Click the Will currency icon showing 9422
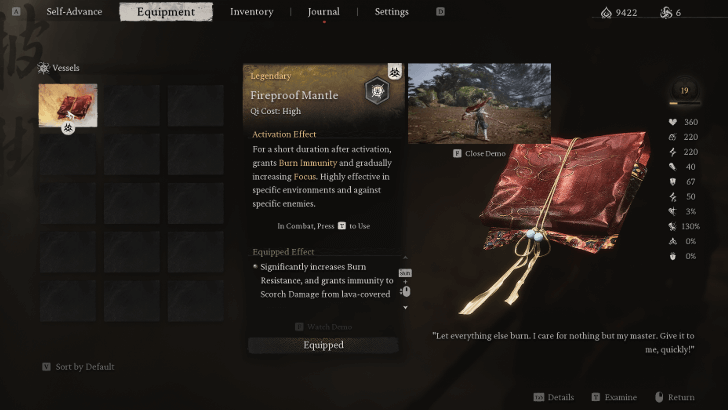 [606, 13]
